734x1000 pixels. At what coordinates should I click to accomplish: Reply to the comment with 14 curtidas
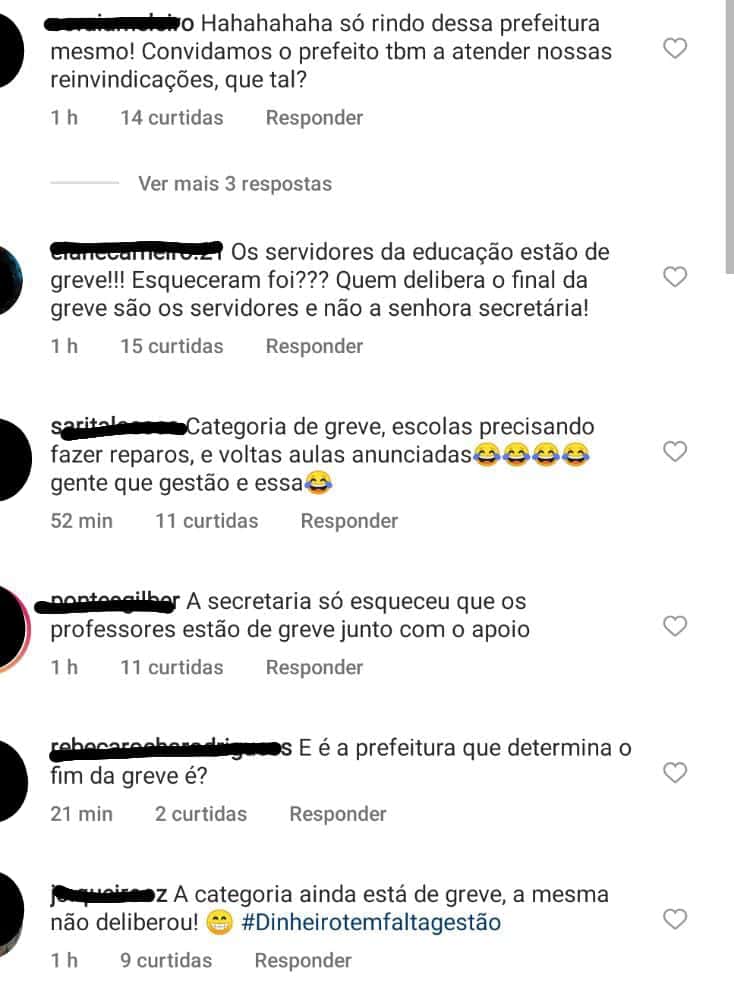click(314, 117)
